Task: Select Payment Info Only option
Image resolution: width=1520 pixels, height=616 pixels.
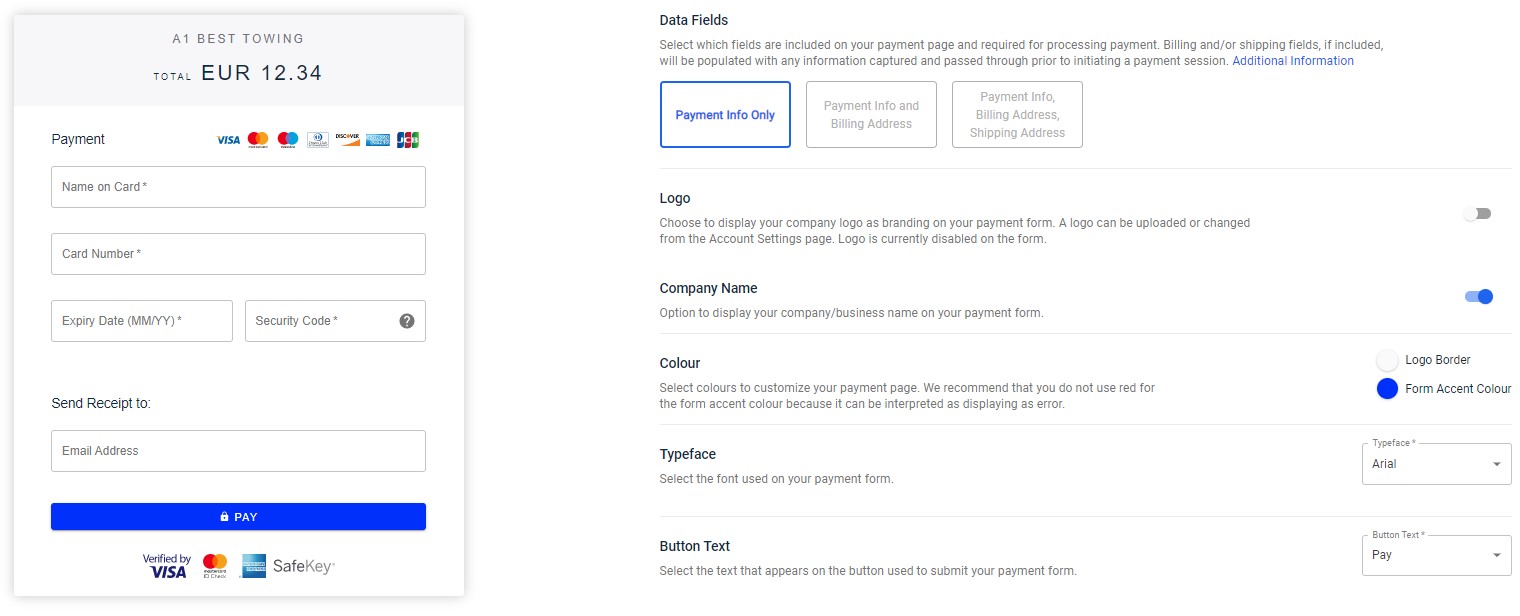Action: pyautogui.click(x=725, y=115)
